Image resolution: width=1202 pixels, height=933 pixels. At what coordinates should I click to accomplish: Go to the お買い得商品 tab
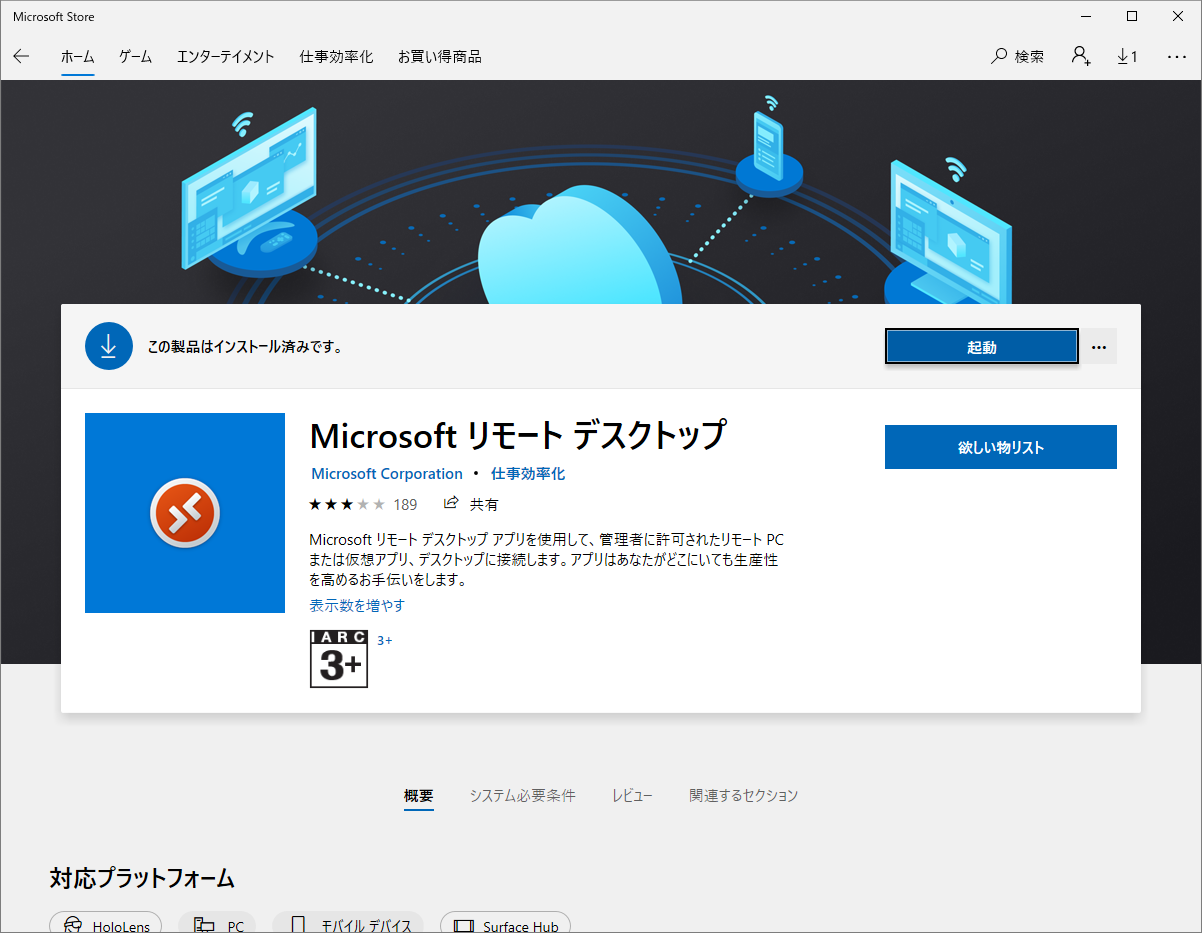439,57
